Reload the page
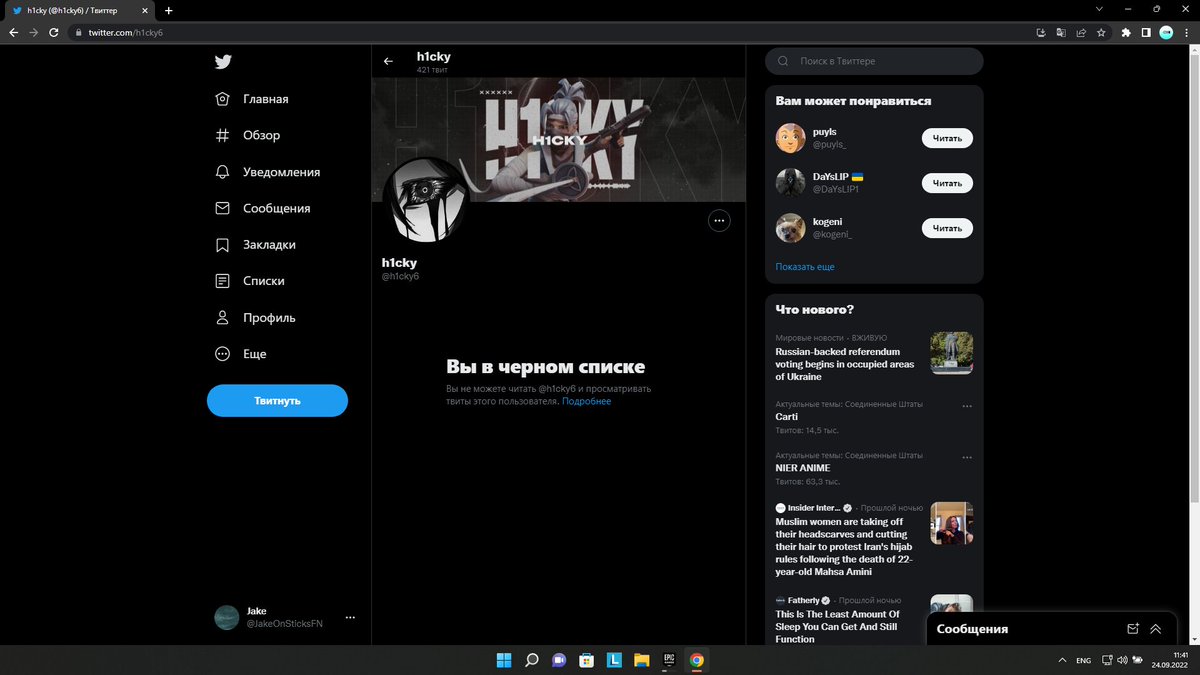Image resolution: width=1200 pixels, height=675 pixels. click(55, 32)
